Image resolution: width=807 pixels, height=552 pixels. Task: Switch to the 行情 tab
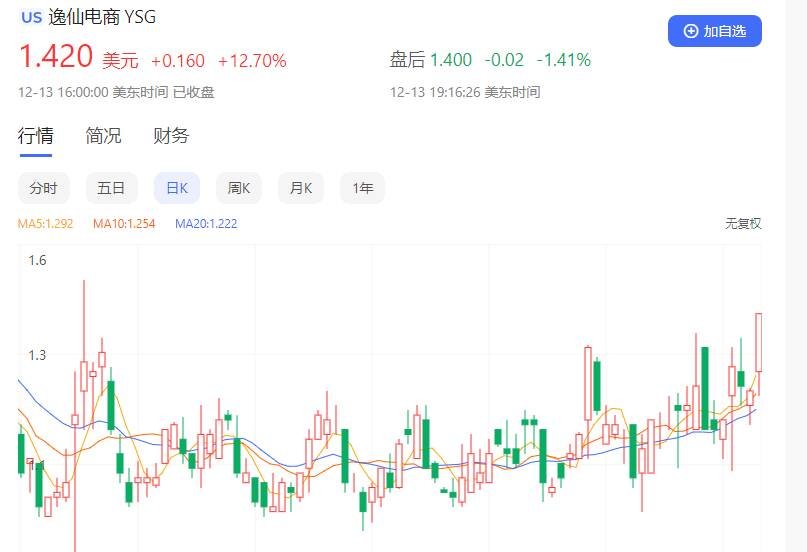click(36, 136)
